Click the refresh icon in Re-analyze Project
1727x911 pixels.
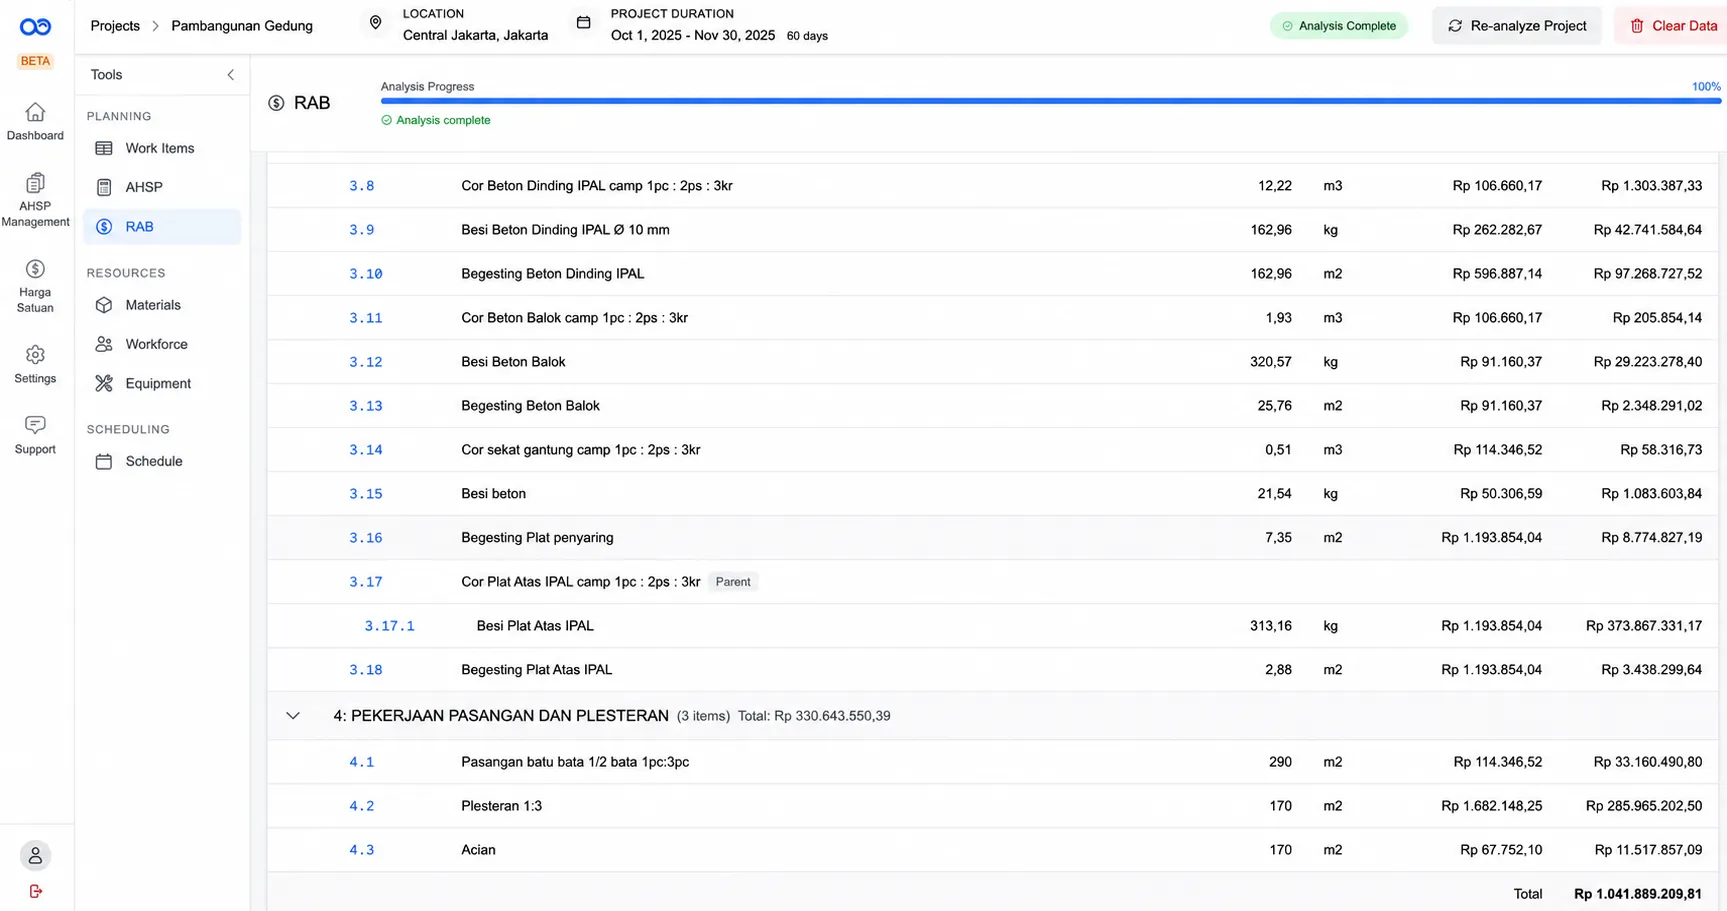coord(1455,26)
